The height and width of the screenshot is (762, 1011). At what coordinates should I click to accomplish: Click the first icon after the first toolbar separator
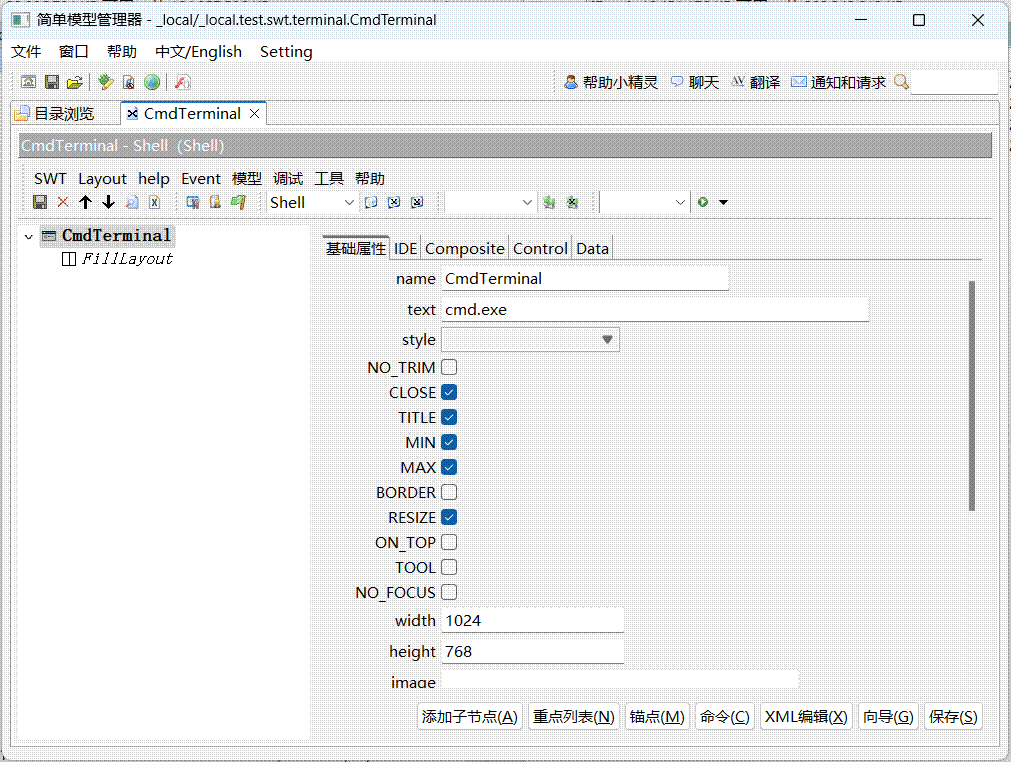[192, 202]
